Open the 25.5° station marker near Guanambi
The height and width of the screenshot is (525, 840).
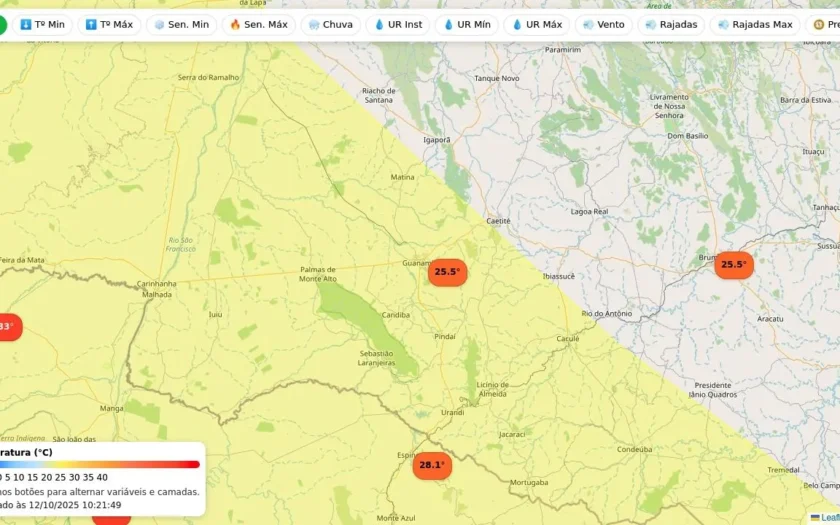coord(447,272)
